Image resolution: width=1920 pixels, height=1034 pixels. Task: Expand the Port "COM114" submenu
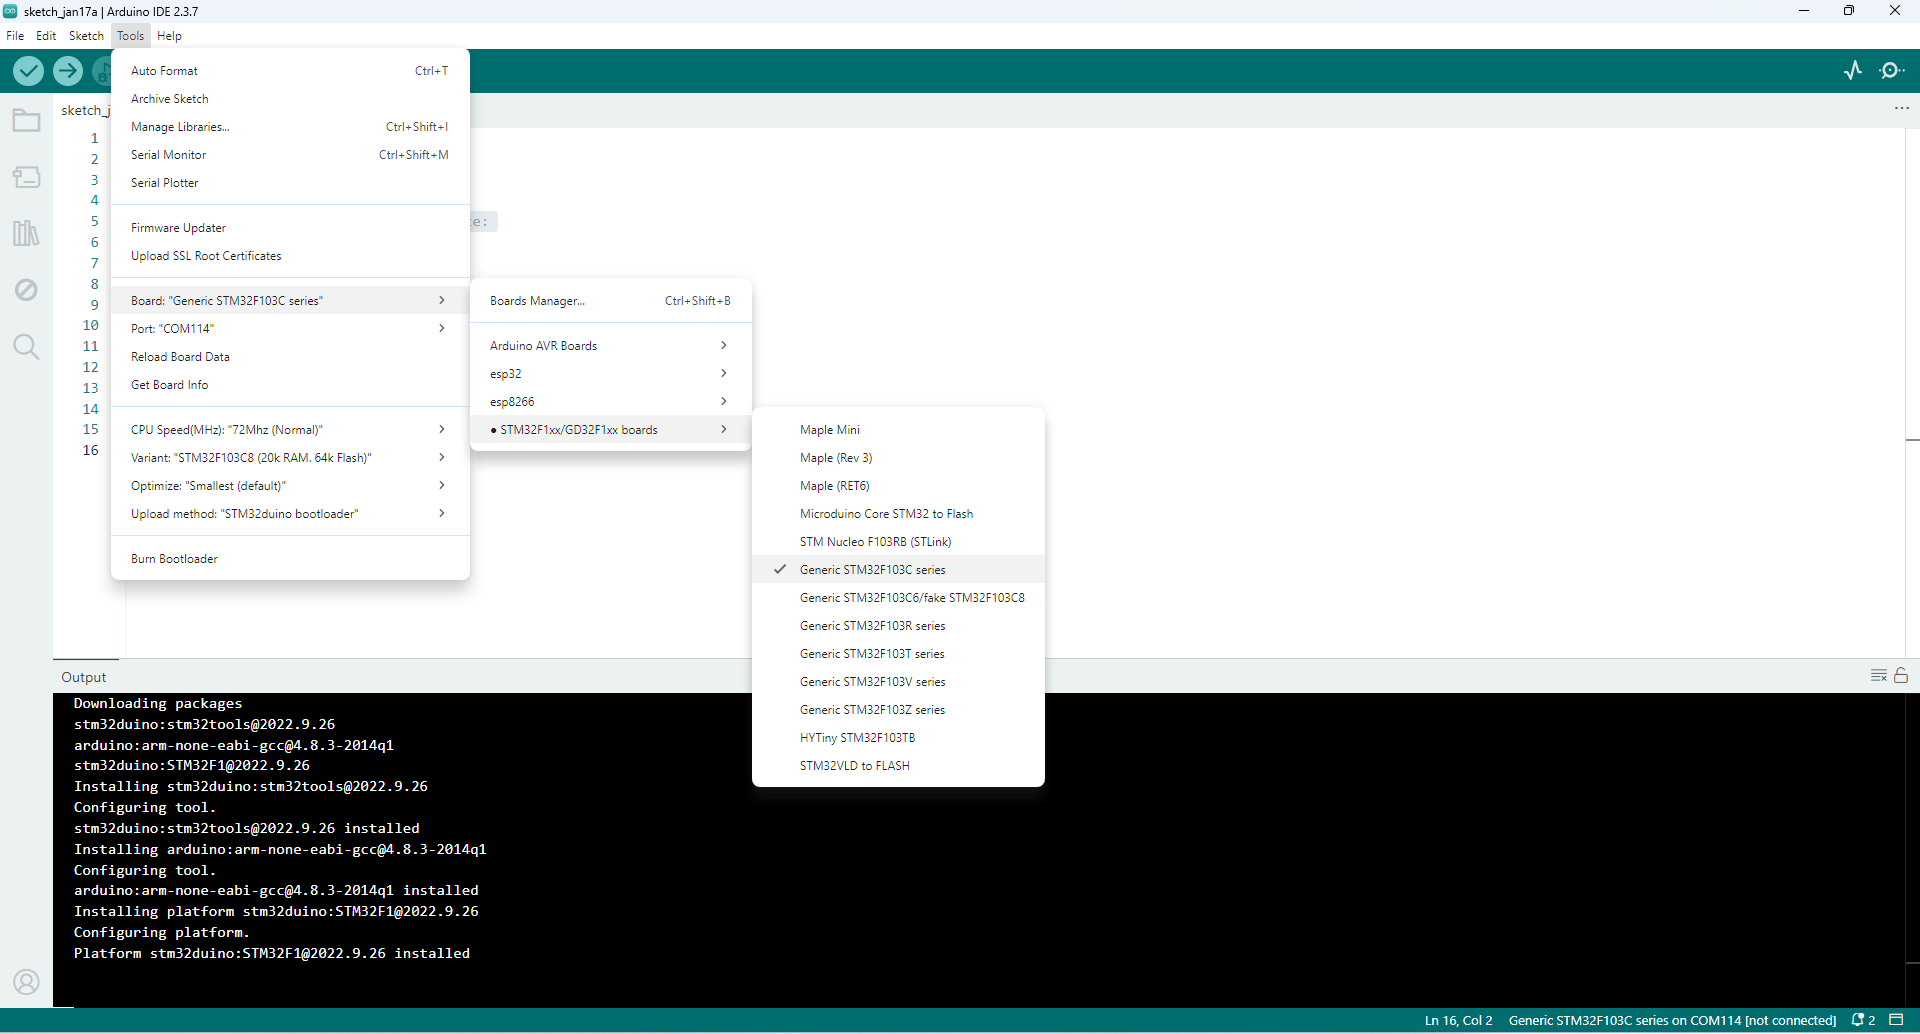point(289,329)
